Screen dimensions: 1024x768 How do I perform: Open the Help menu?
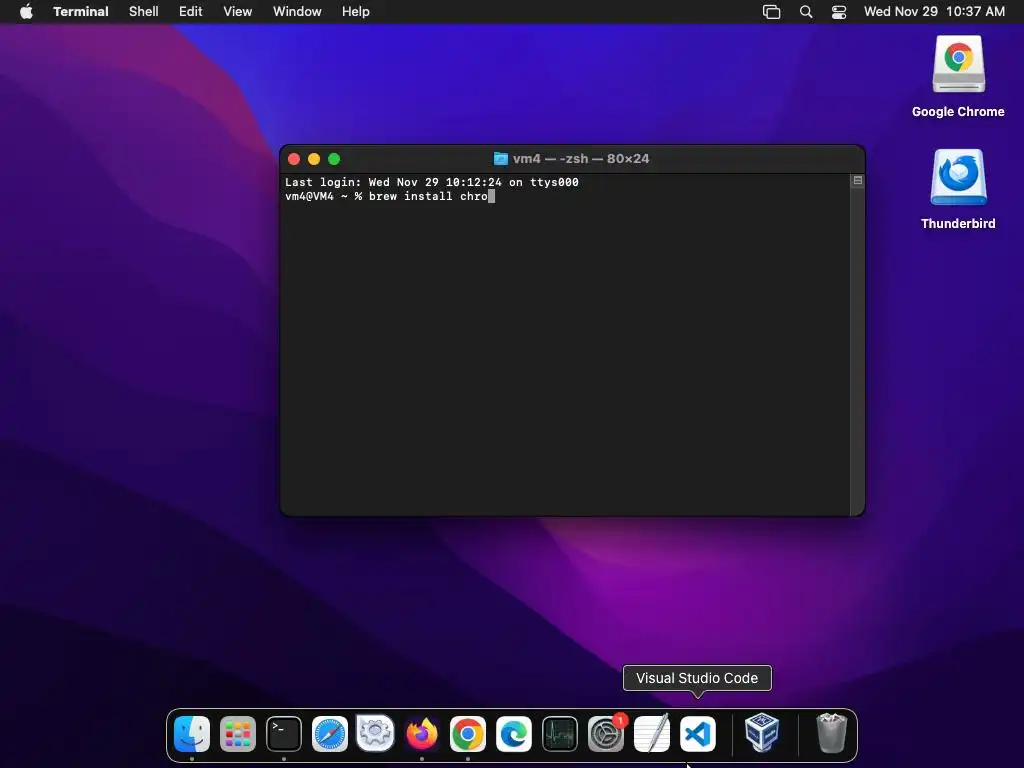point(356,11)
